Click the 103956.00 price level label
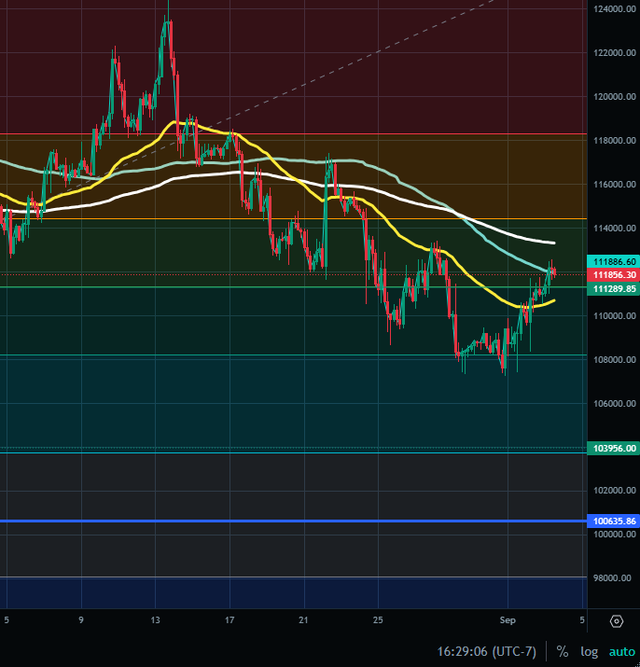 click(x=614, y=448)
